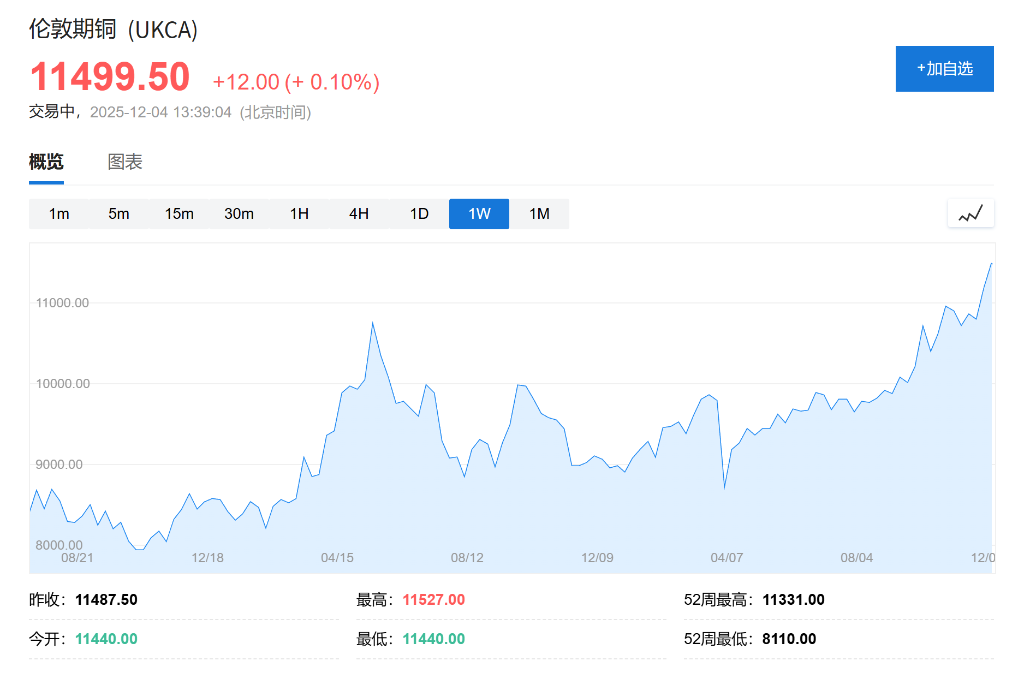Screen dimensions: 1024x677
Task: Click the 最高 value 11527.00
Action: coord(433,599)
